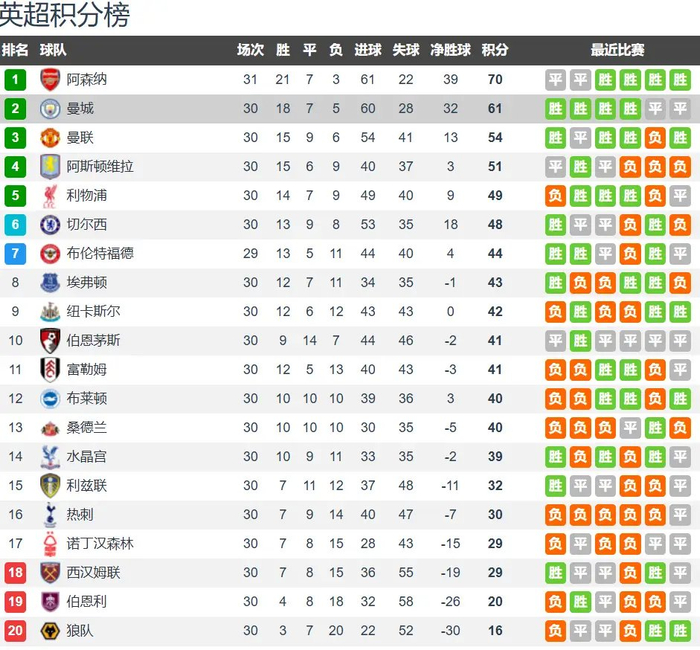The height and width of the screenshot is (650, 700).
Task: Click the Everton (埃弗顿) crest icon
Action: tap(50, 283)
